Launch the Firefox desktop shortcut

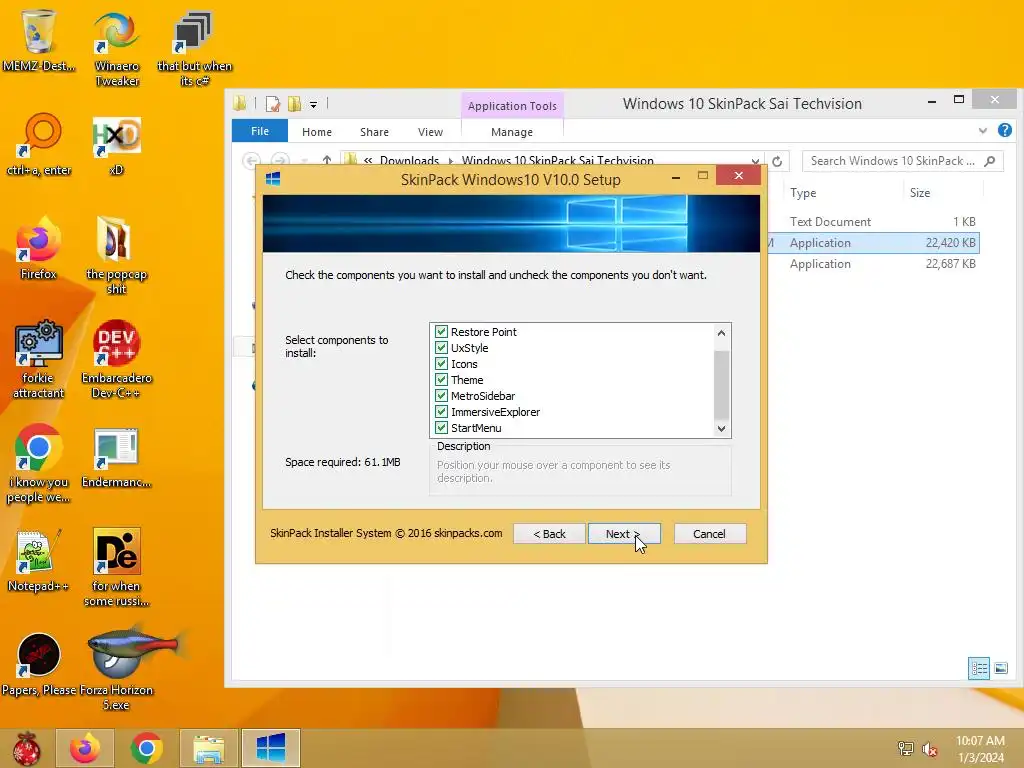coord(38,248)
